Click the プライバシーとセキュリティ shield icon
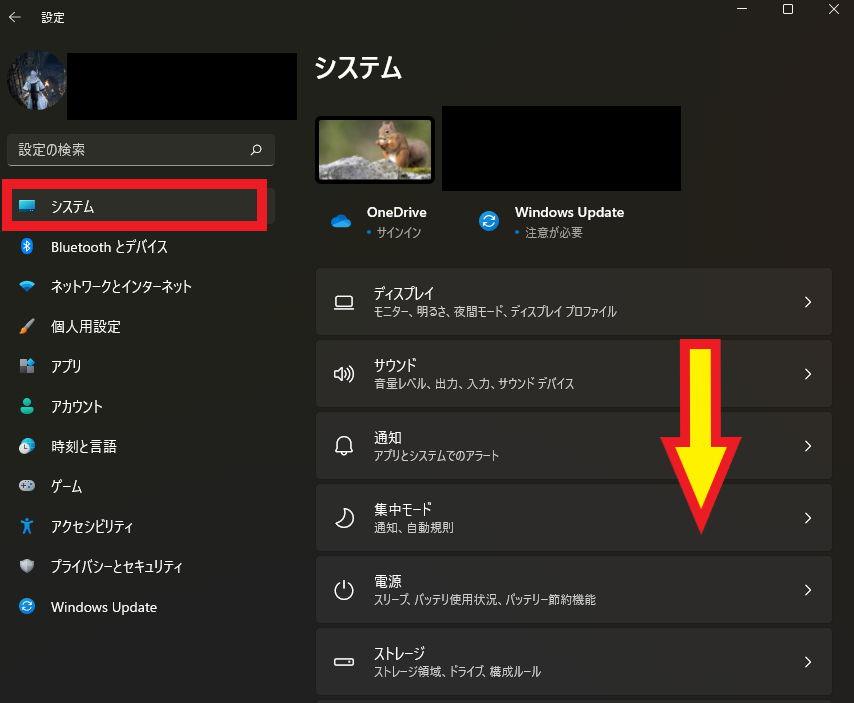 pos(27,567)
